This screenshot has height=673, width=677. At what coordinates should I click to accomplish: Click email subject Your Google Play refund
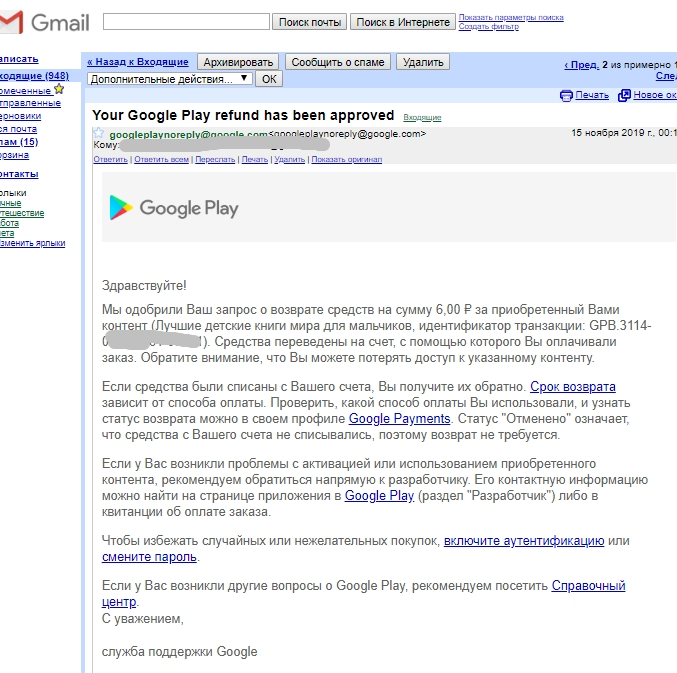(243, 115)
